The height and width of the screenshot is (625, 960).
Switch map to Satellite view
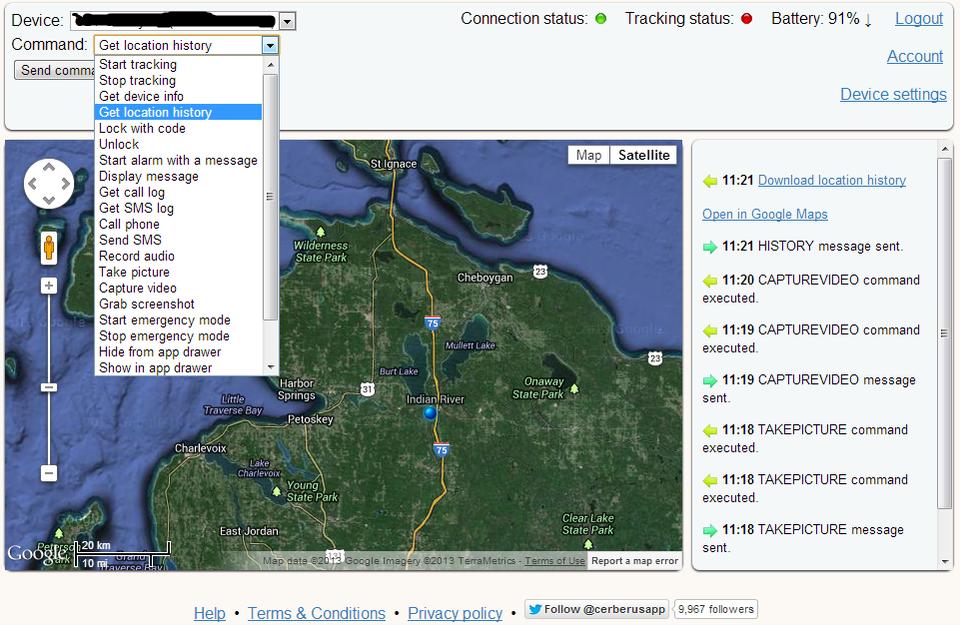[643, 155]
